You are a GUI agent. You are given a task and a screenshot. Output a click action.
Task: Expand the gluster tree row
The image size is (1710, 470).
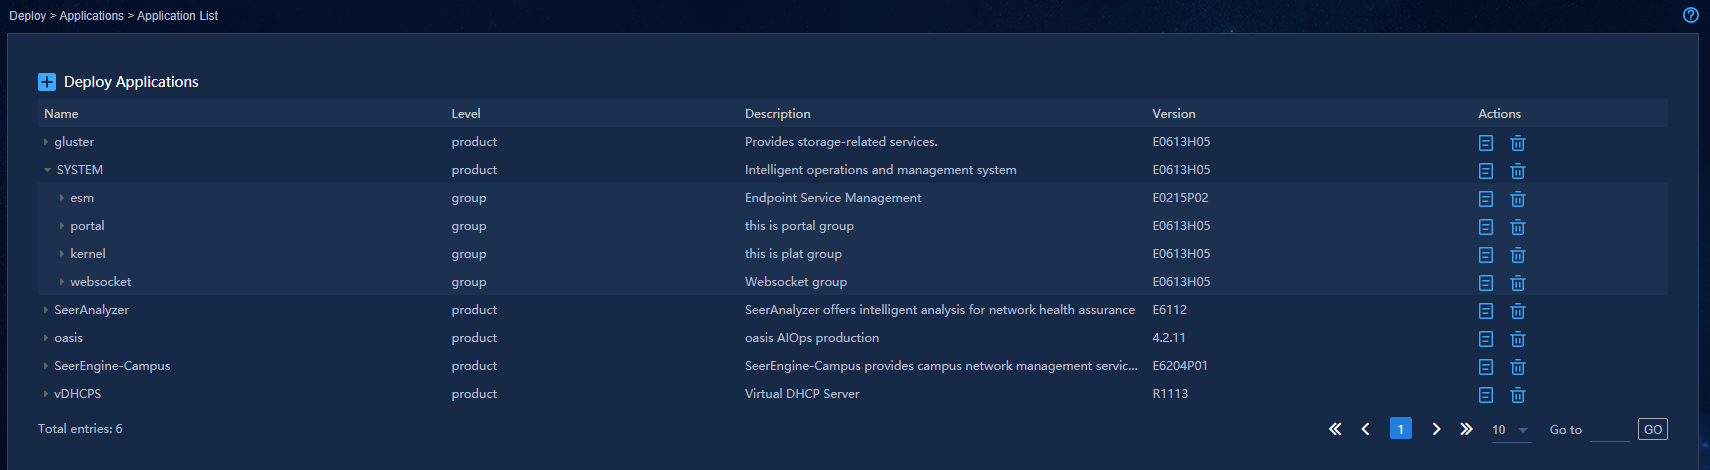pyautogui.click(x=46, y=142)
